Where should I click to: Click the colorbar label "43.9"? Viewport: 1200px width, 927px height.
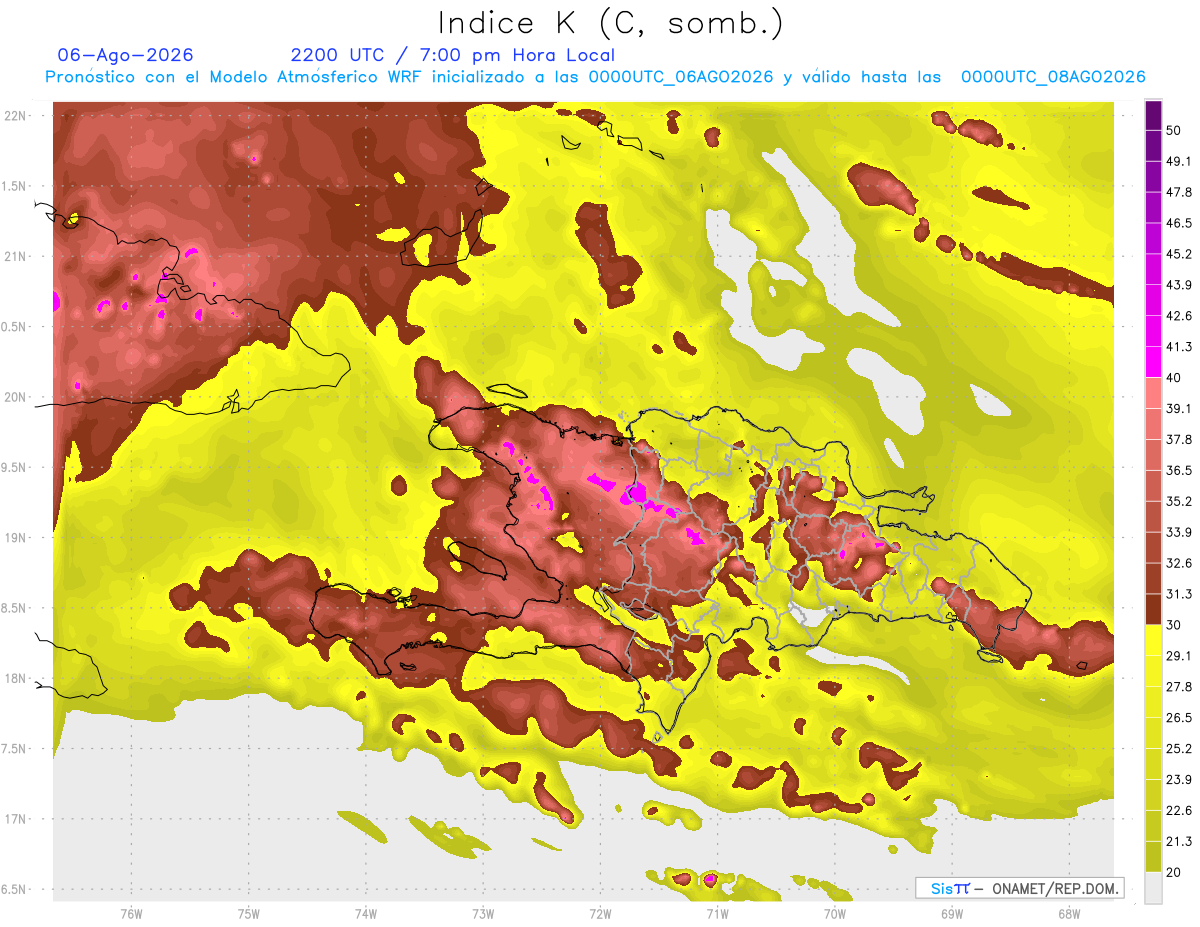tap(1179, 285)
